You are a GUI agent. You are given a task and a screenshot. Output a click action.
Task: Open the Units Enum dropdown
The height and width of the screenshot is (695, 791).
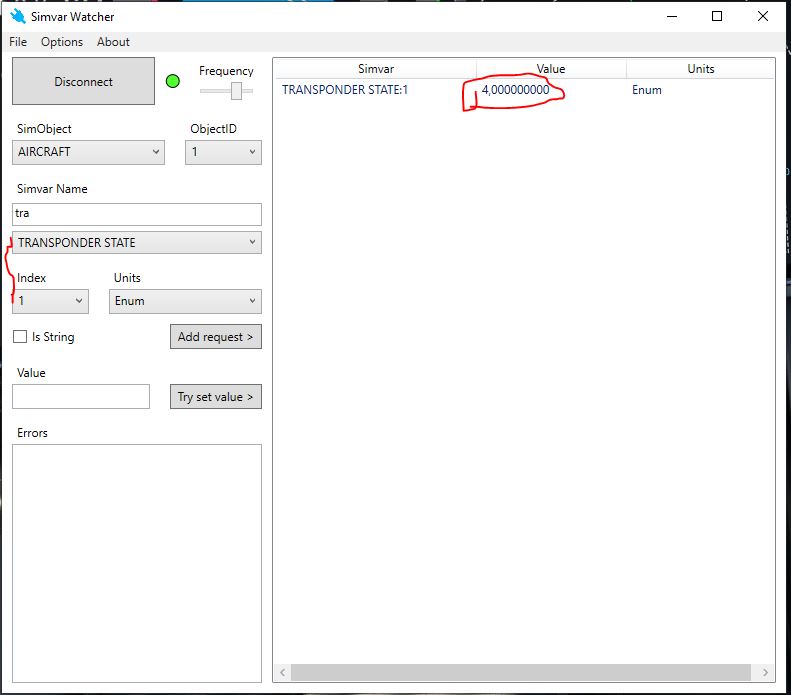185,301
